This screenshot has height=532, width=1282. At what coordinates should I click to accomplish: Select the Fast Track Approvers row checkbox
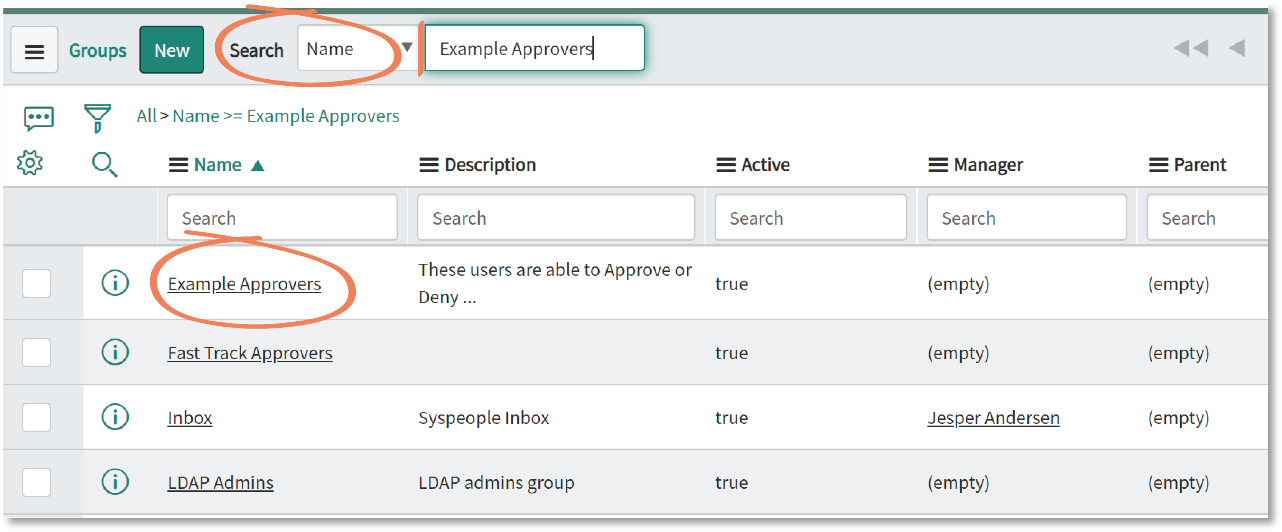coord(37,352)
